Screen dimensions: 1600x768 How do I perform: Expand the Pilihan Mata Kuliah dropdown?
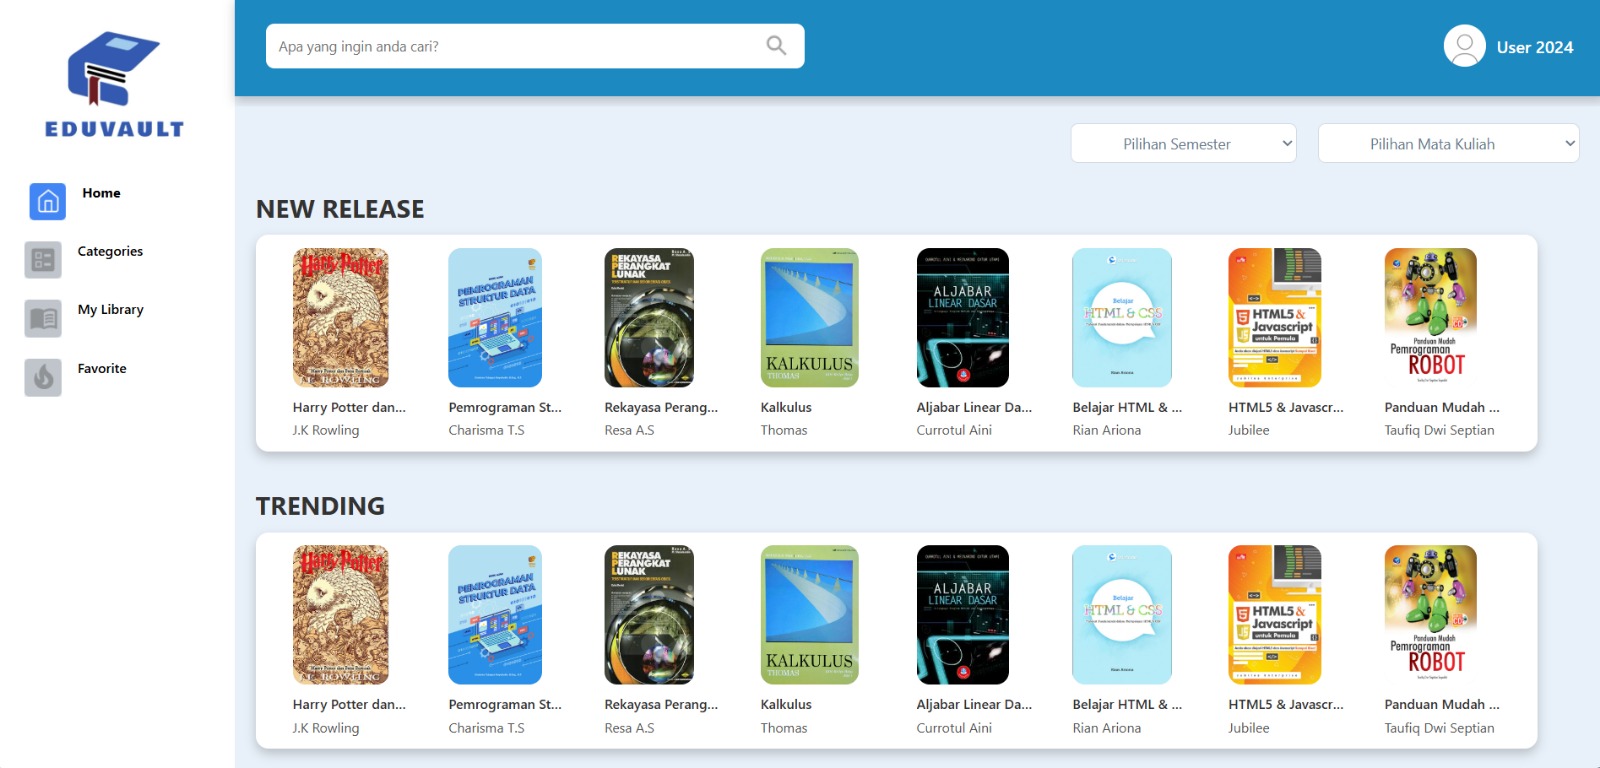click(1447, 143)
